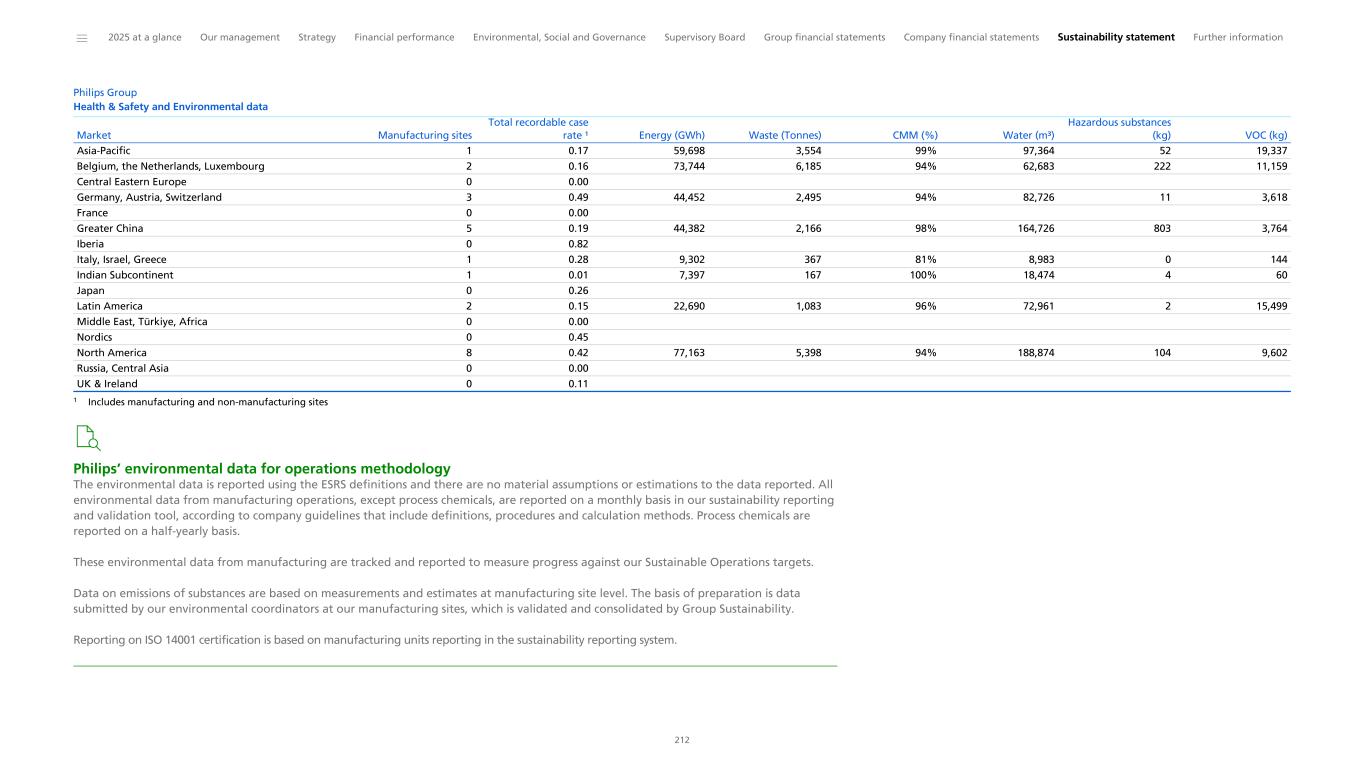
Task: Navigate to the Strategy tab
Action: [317, 37]
